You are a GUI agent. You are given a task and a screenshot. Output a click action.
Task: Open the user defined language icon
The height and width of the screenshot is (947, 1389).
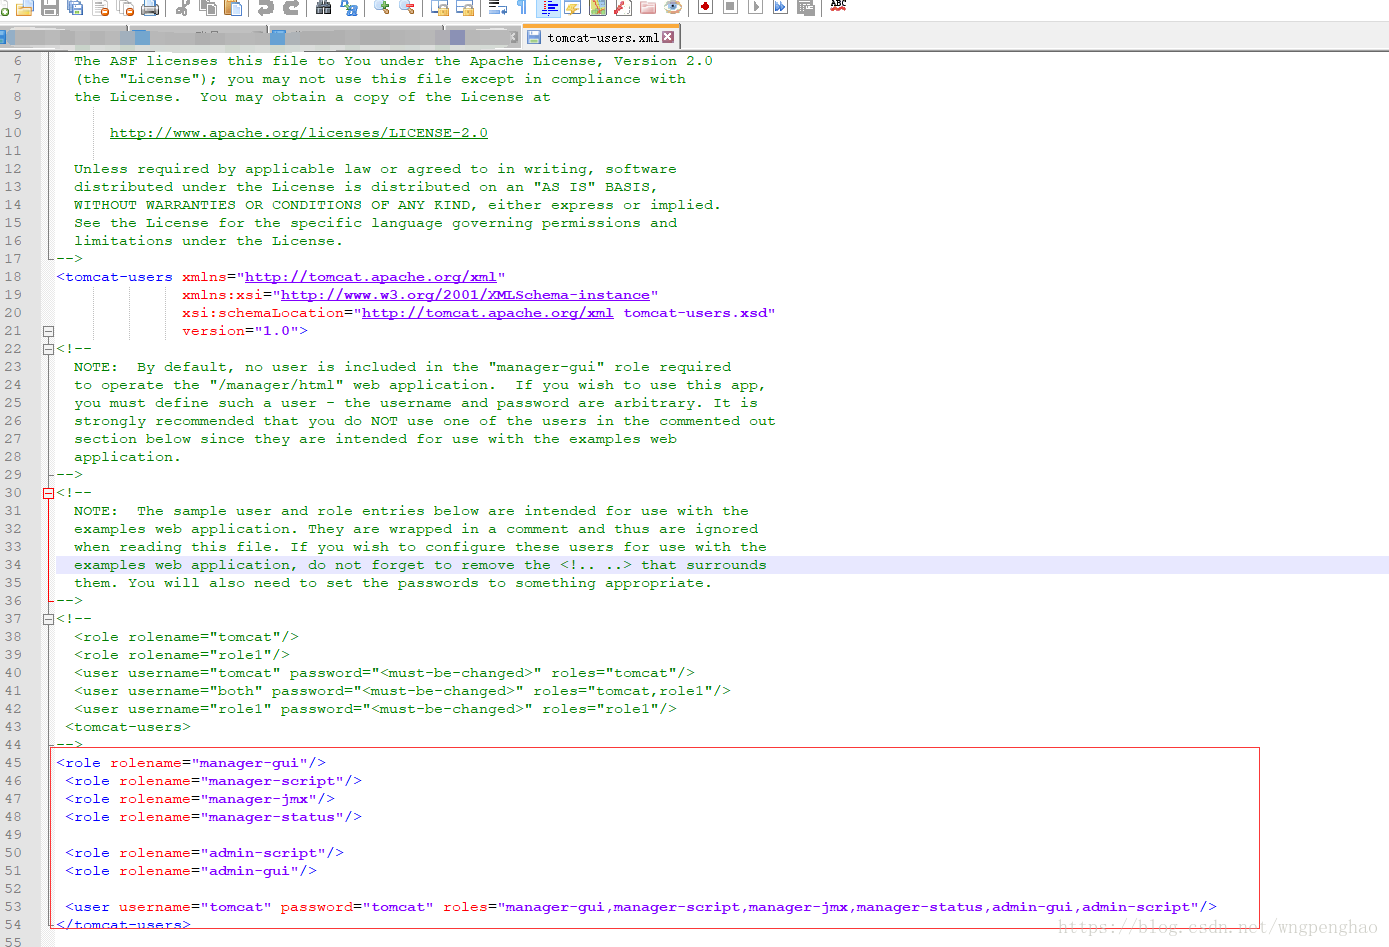click(x=573, y=8)
